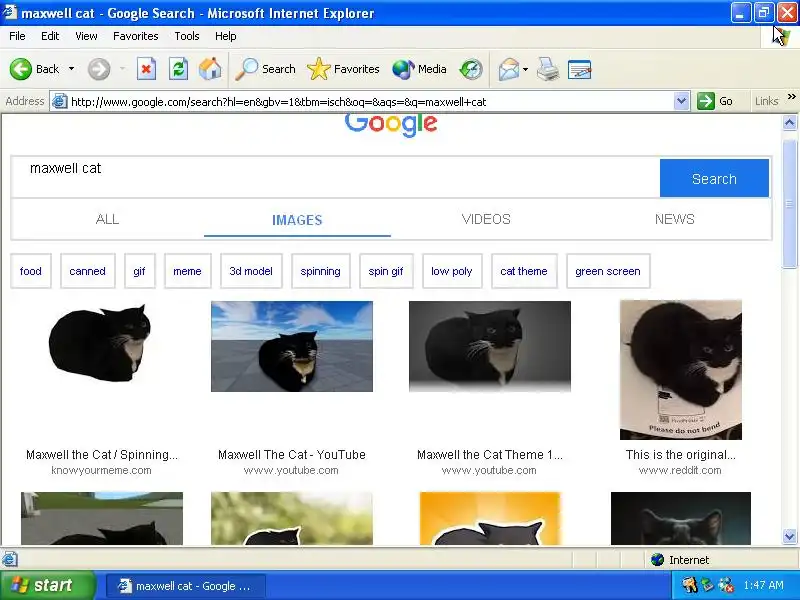Viewport: 800px width, 600px height.
Task: Click the system tray clock 1:47 AM
Action: click(x=763, y=585)
